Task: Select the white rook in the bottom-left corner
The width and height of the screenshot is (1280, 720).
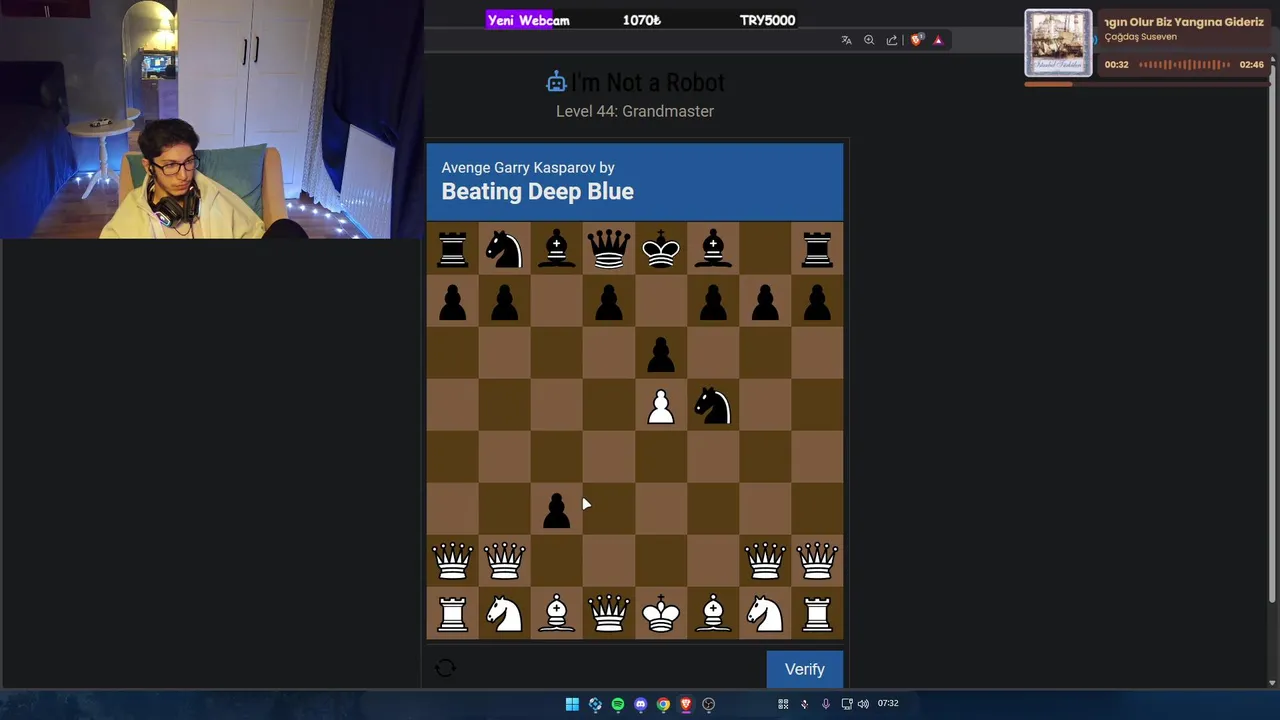Action: pyautogui.click(x=453, y=613)
